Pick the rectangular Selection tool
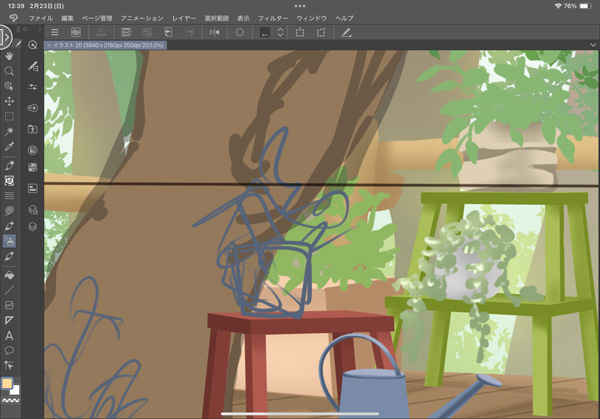The image size is (600, 419). [9, 116]
